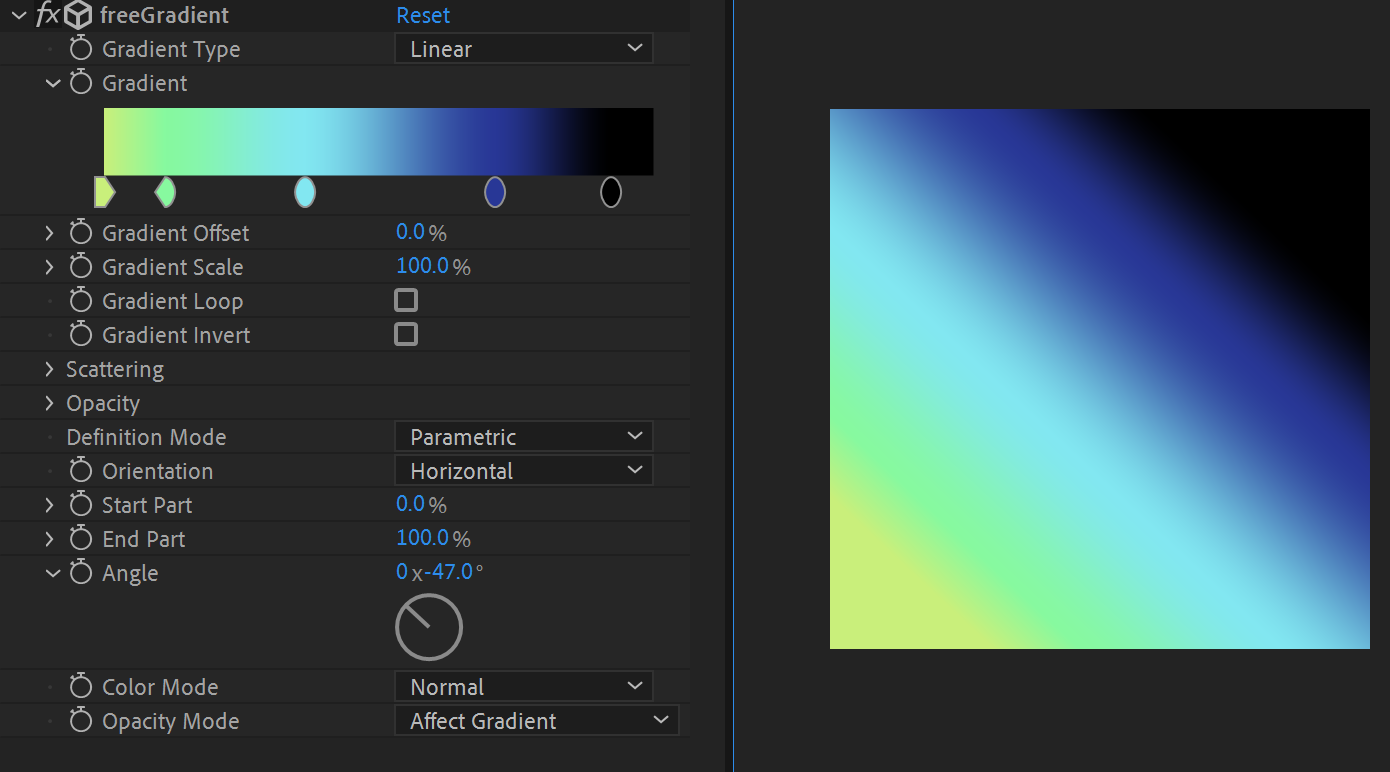The height and width of the screenshot is (772, 1390).
Task: Open the Gradient Type dropdown
Action: point(524,49)
